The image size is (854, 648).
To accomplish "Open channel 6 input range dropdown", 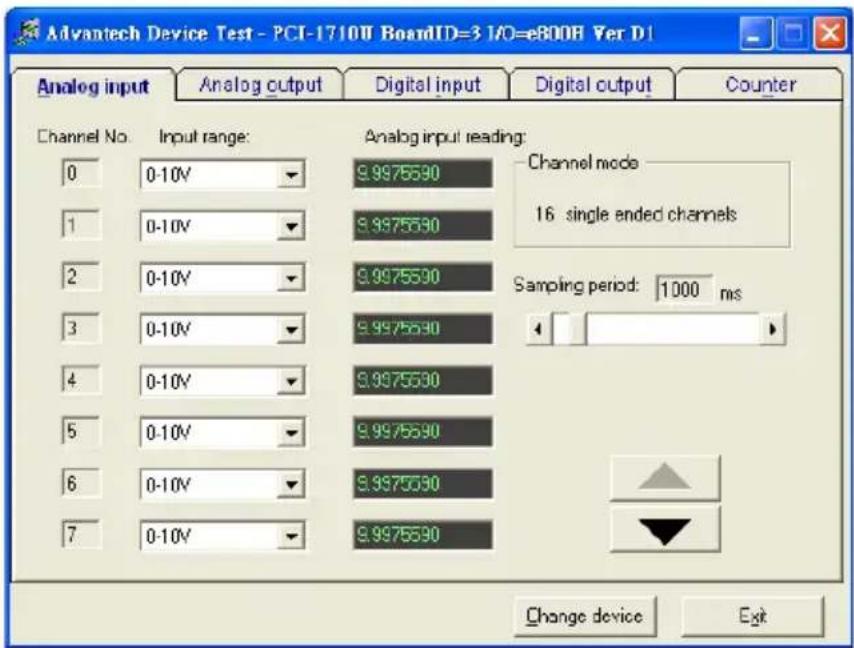I will tap(291, 485).
